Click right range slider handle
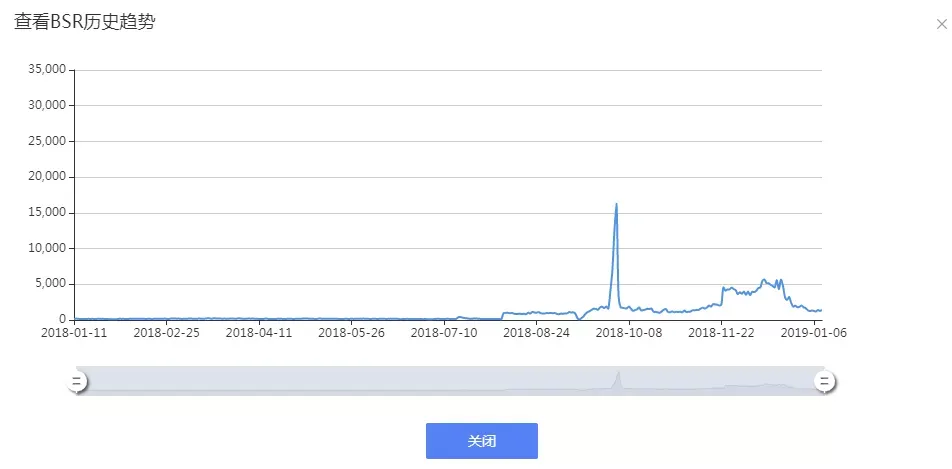The width and height of the screenshot is (952, 469). coord(824,381)
